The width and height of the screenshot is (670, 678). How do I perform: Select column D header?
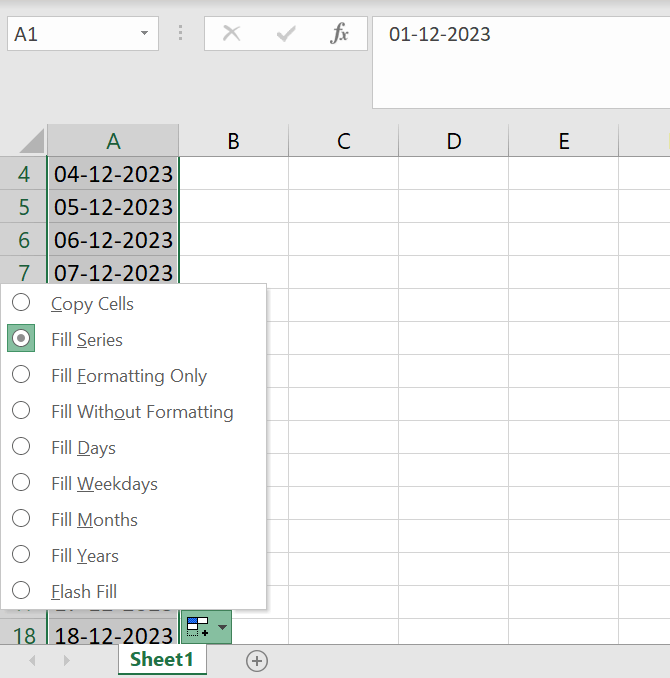[453, 141]
